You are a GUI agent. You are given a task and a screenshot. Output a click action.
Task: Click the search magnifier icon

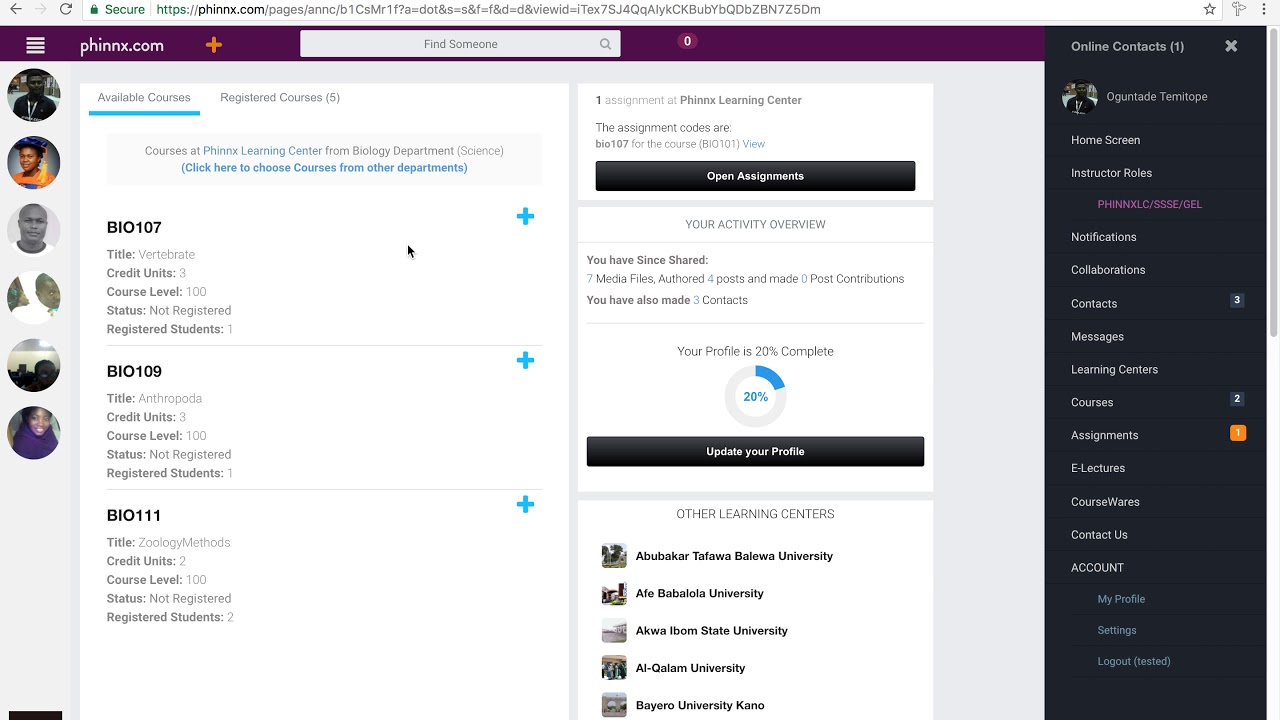click(x=605, y=44)
